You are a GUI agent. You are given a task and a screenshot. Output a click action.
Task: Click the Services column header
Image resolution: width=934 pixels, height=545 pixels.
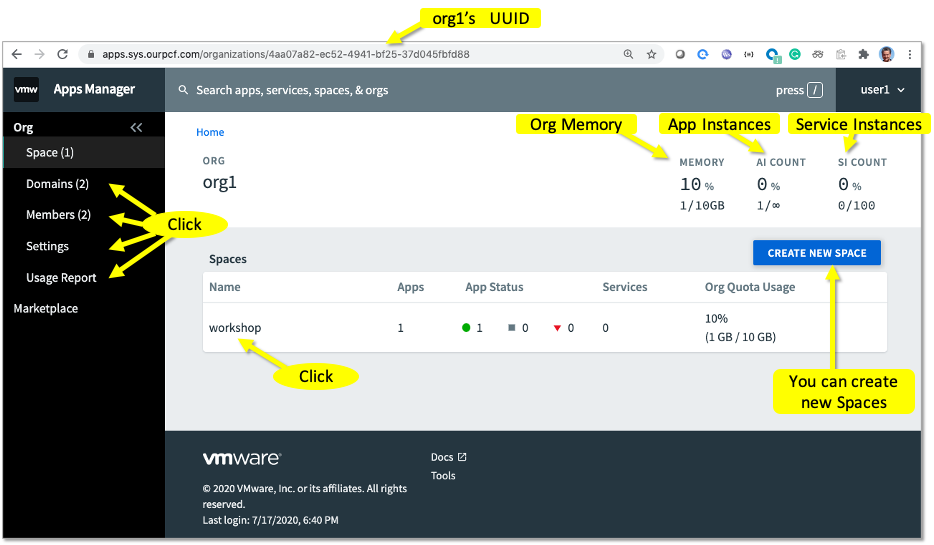625,287
